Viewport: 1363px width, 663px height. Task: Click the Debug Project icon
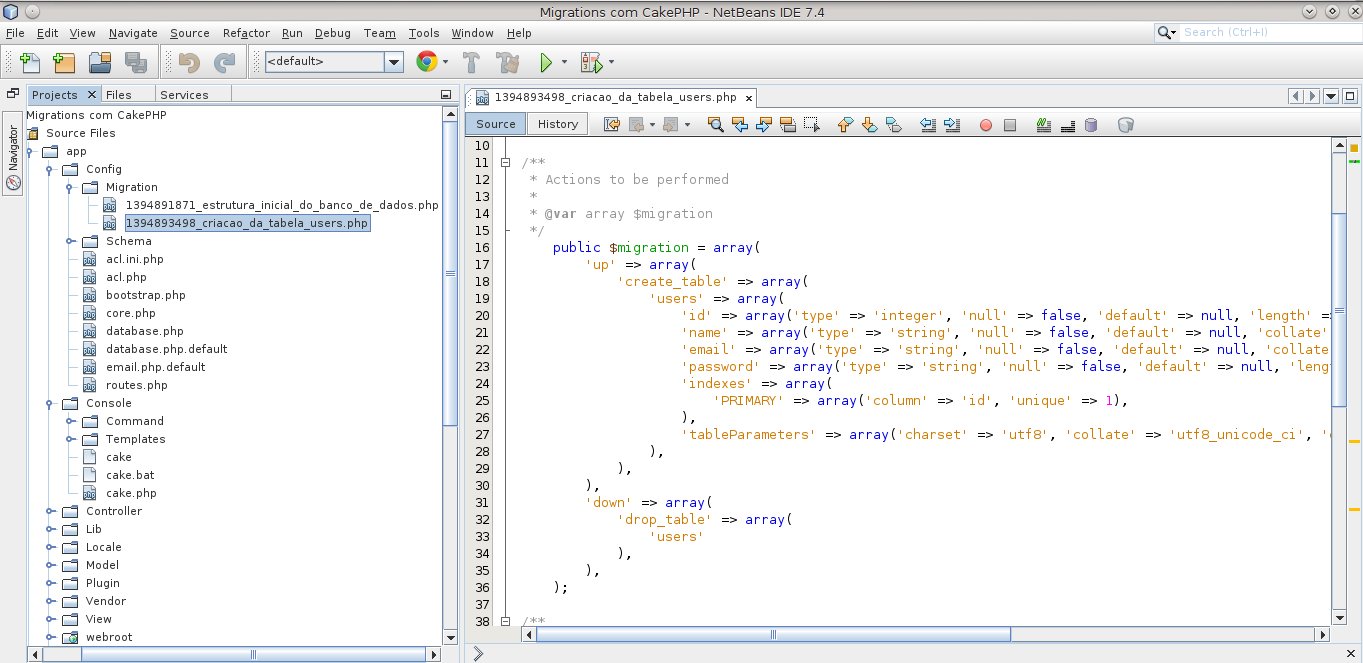[x=591, y=62]
